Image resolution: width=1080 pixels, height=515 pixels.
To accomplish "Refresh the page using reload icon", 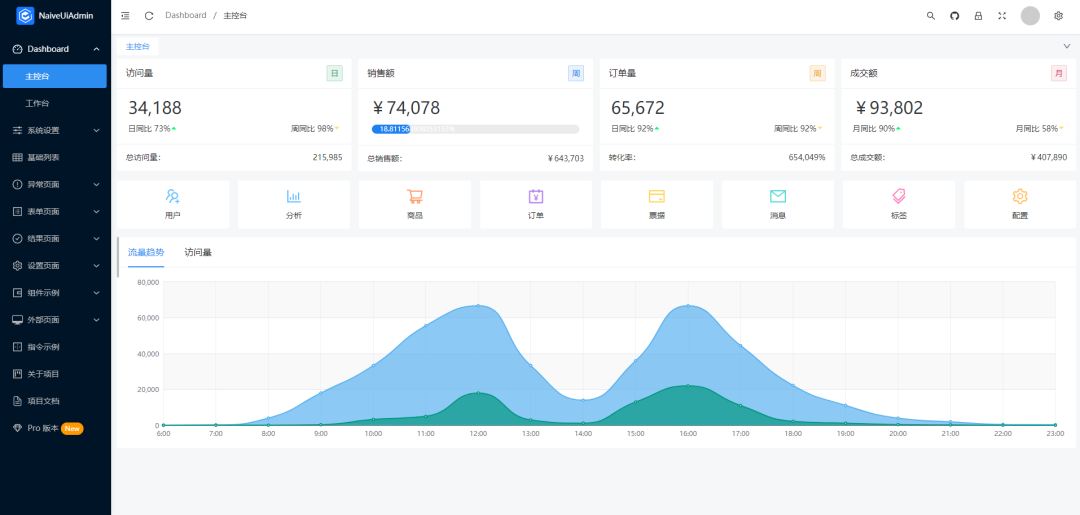I will pyautogui.click(x=149, y=15).
